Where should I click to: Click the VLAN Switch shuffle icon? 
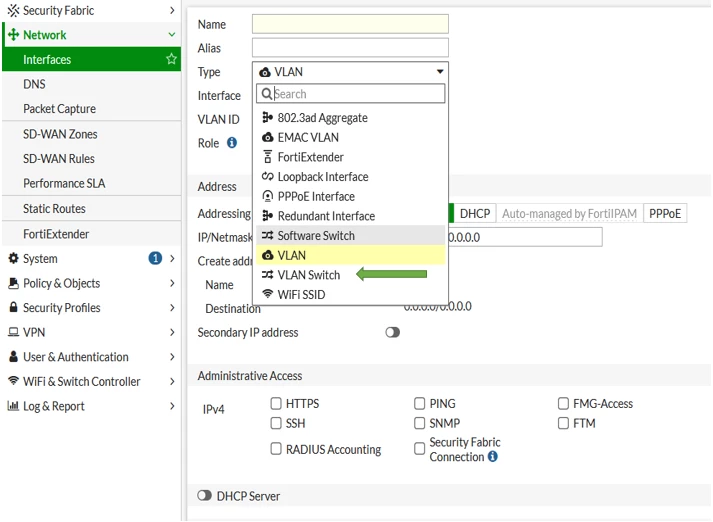point(267,275)
